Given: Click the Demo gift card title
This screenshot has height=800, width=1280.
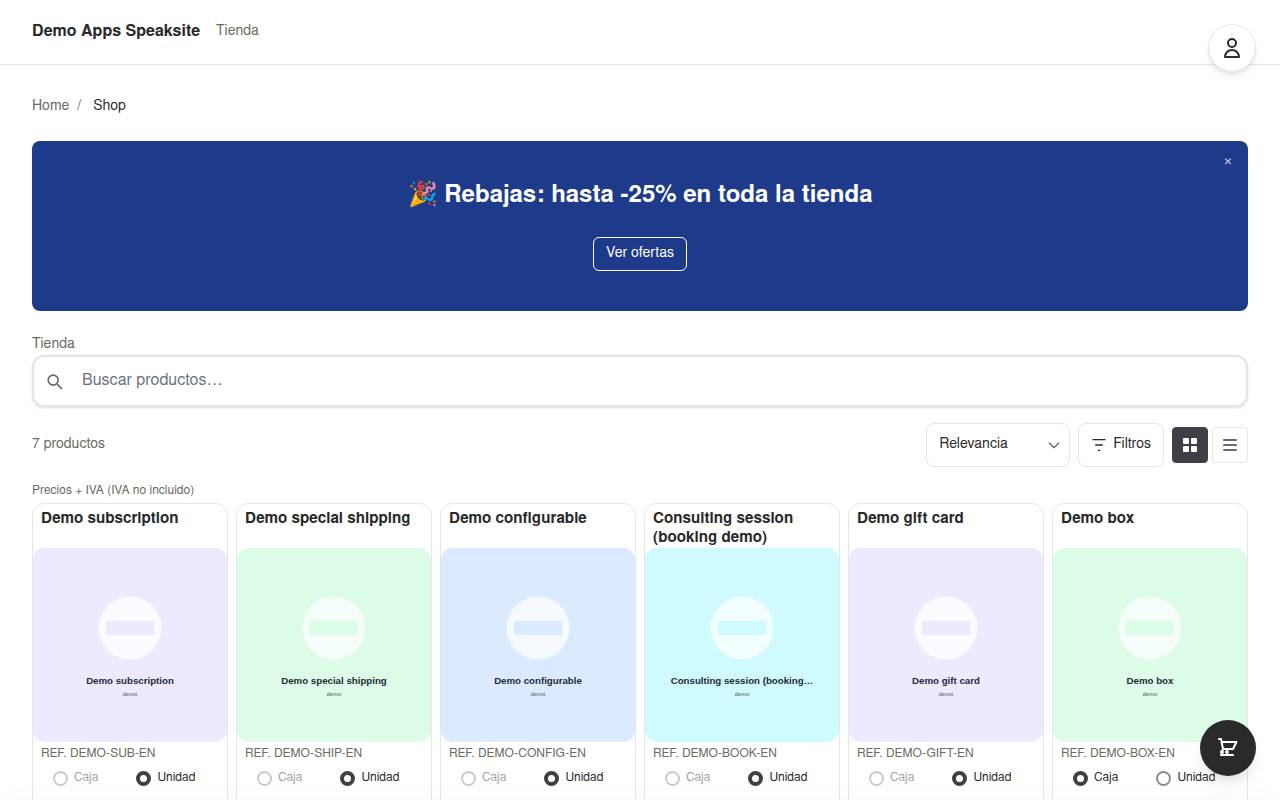Looking at the screenshot, I should pos(910,518).
